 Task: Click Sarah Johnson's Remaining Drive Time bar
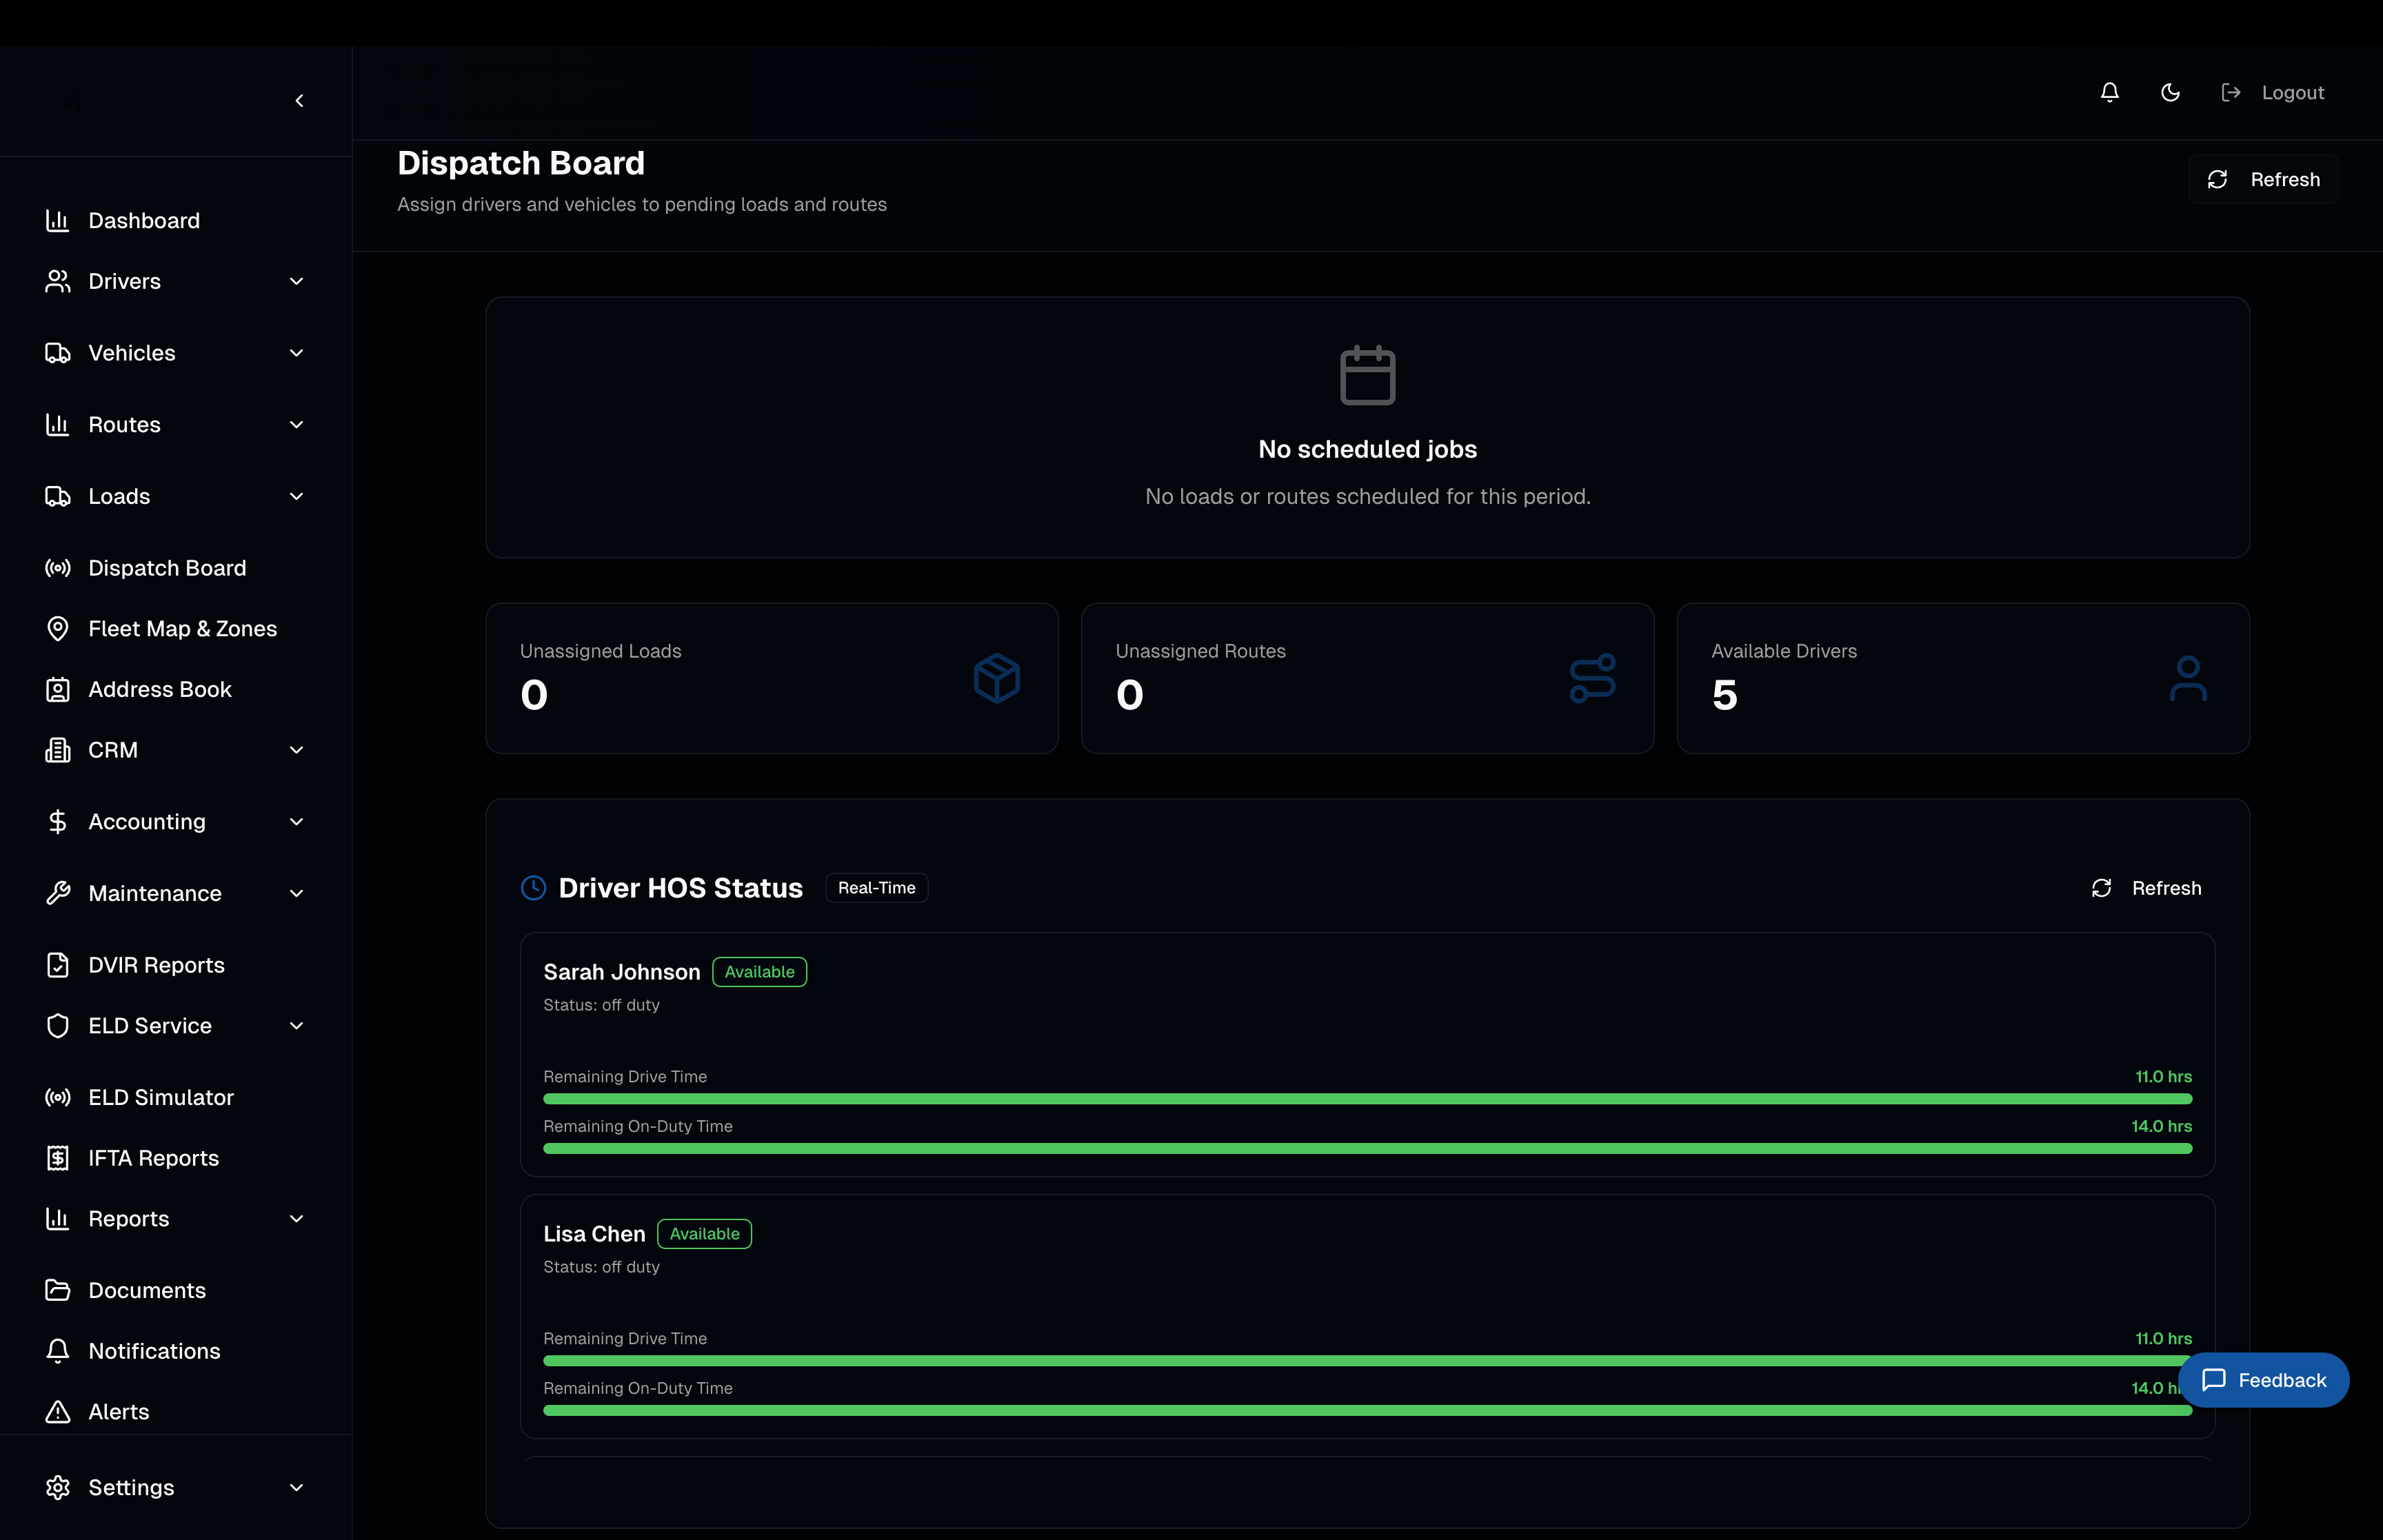coord(1367,1099)
